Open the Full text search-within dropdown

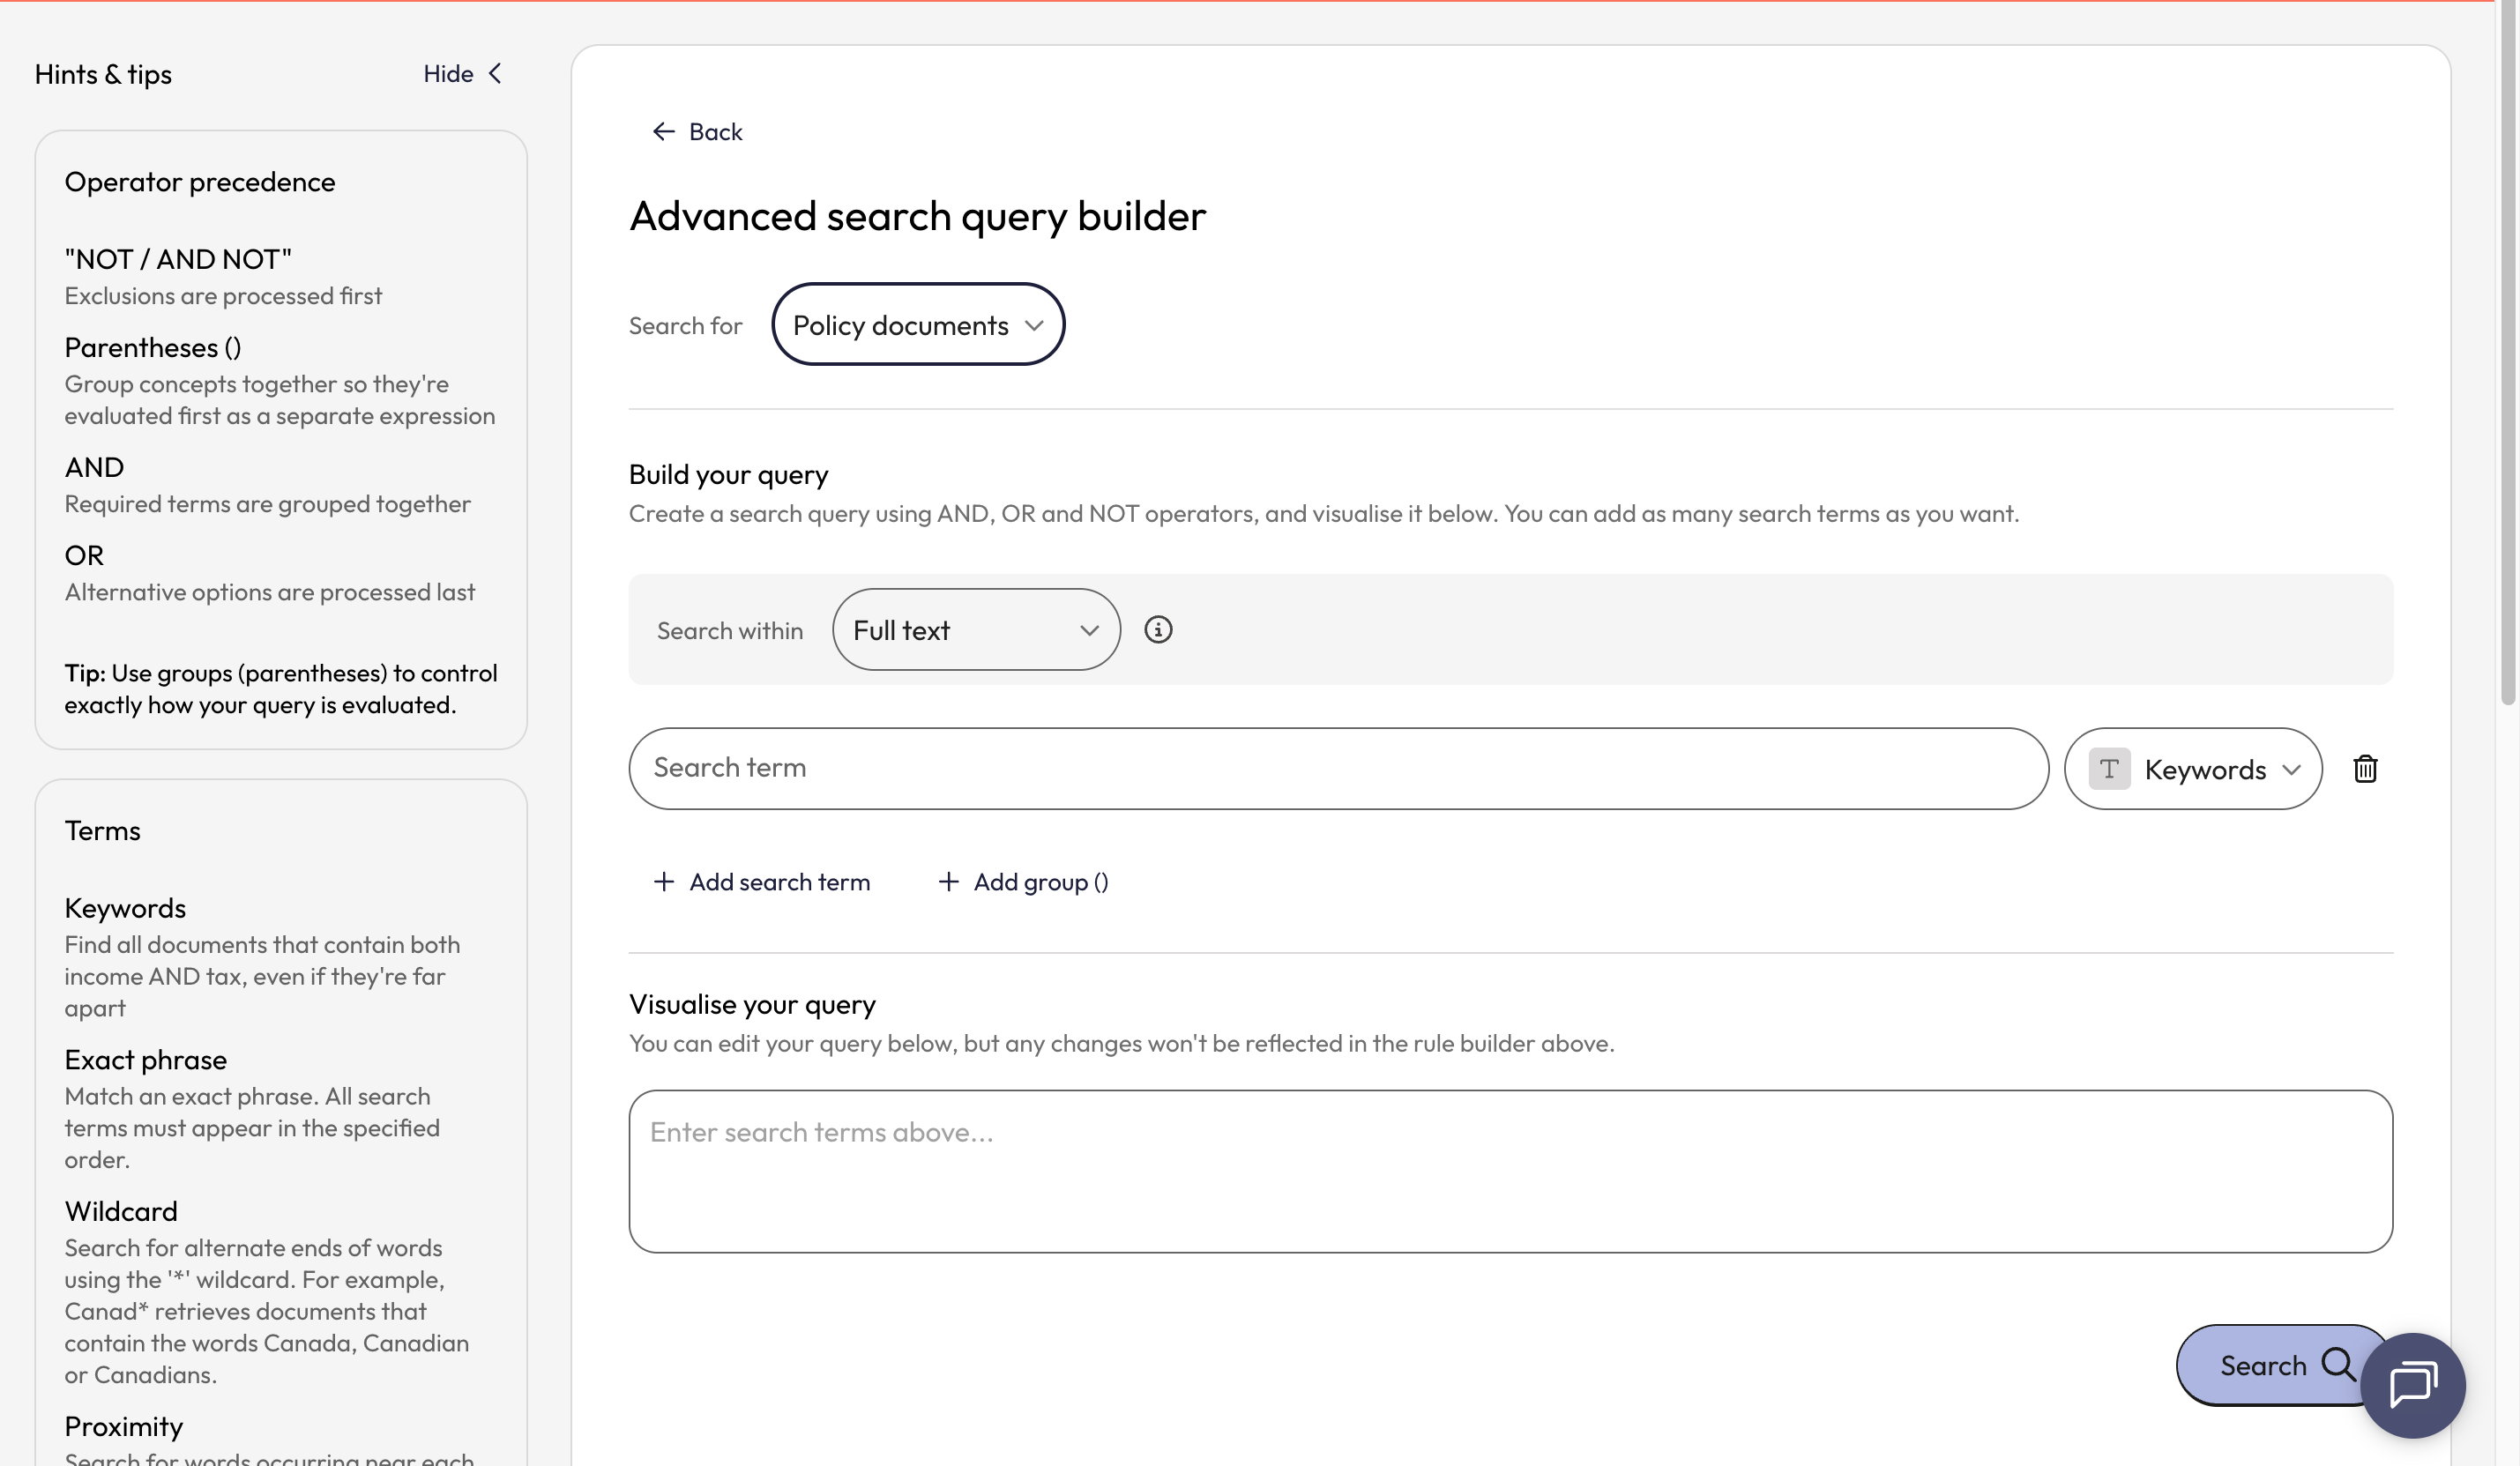tap(976, 629)
